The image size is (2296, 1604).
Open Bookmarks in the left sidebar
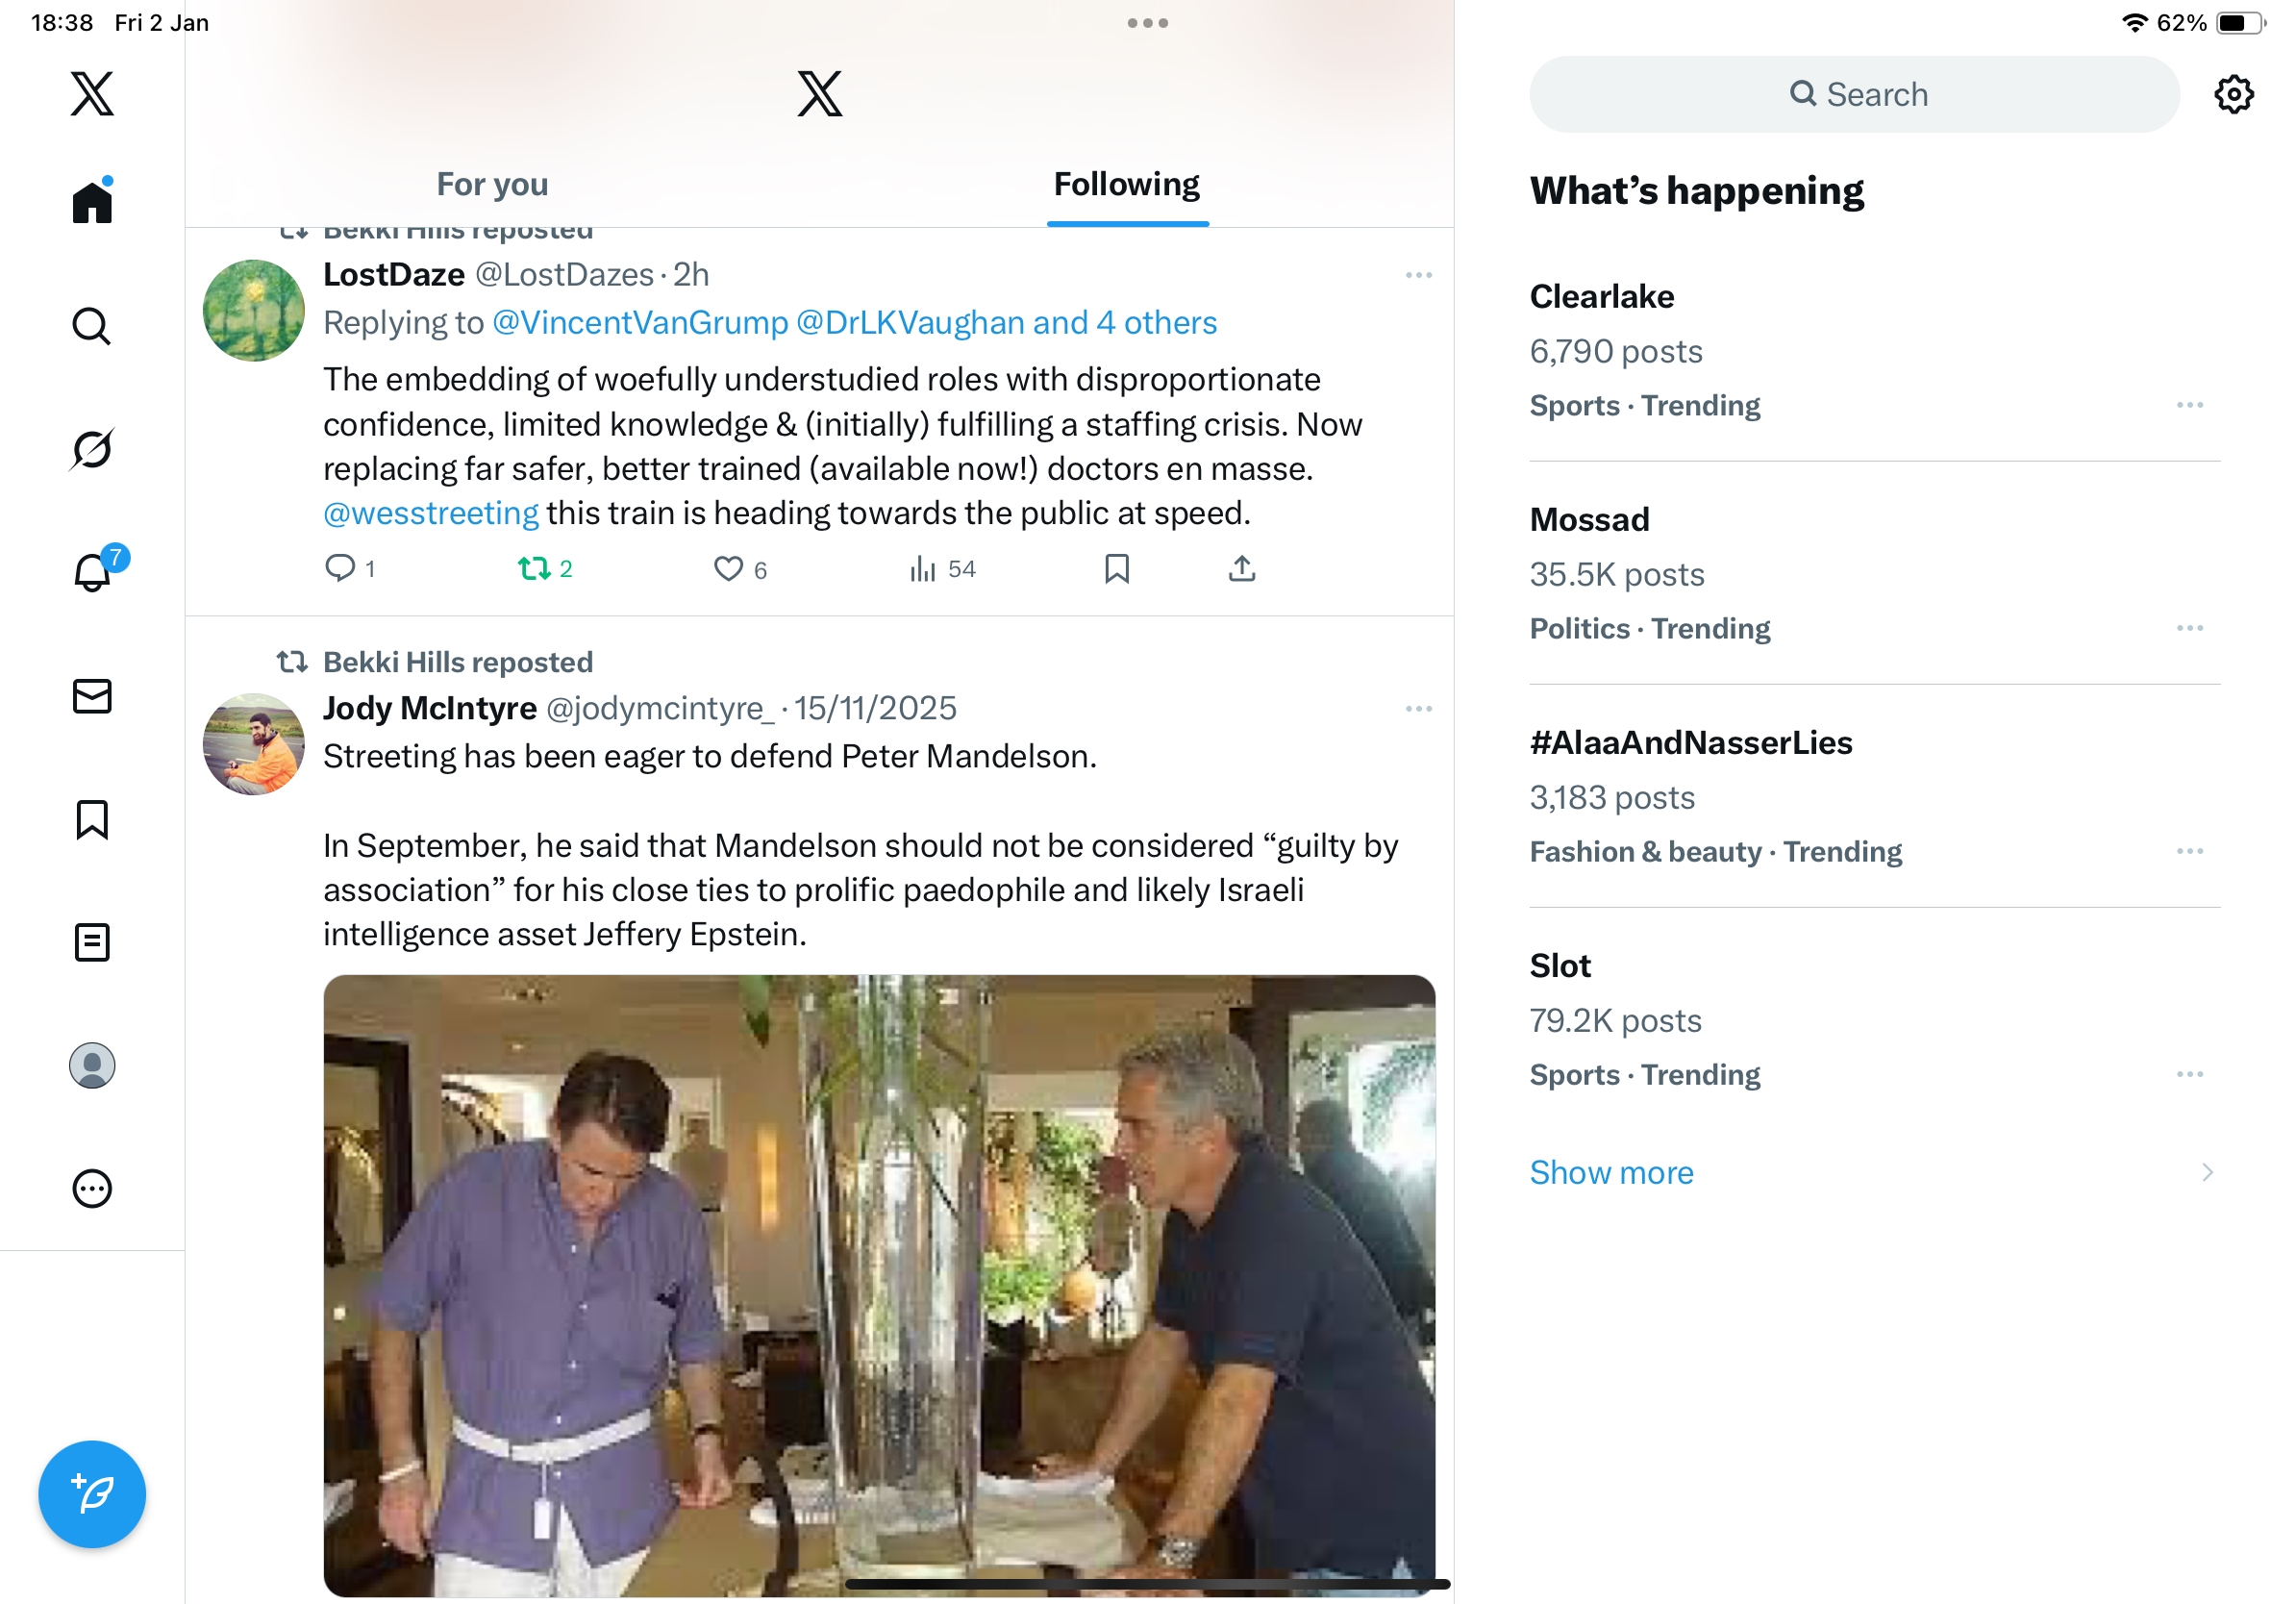(92, 819)
